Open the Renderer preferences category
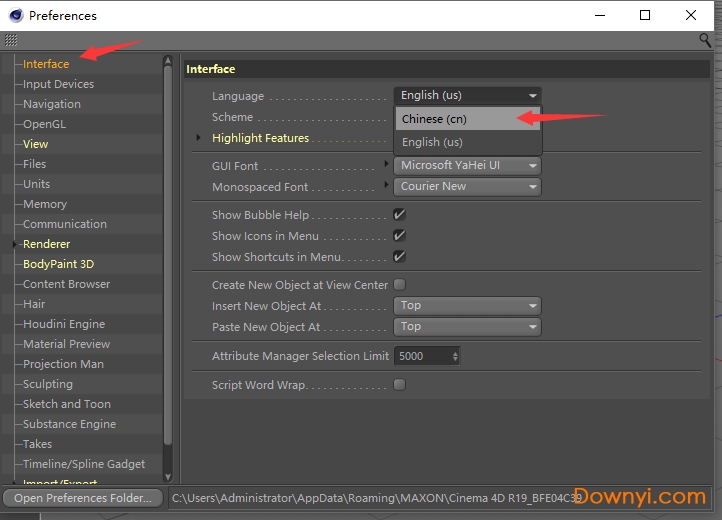722x520 pixels. point(46,244)
